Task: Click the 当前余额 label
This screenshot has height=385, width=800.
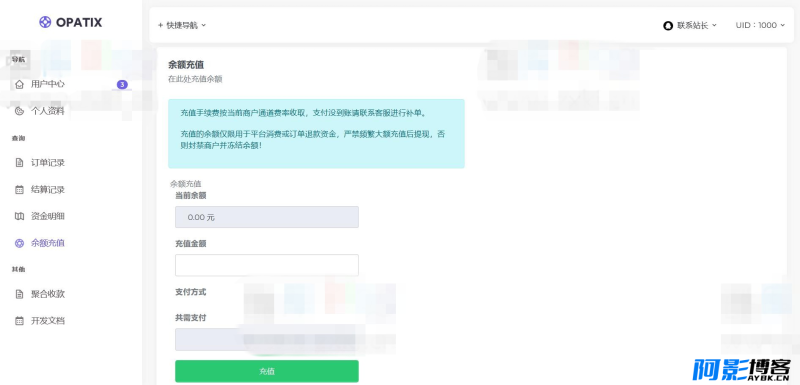Action: point(191,196)
